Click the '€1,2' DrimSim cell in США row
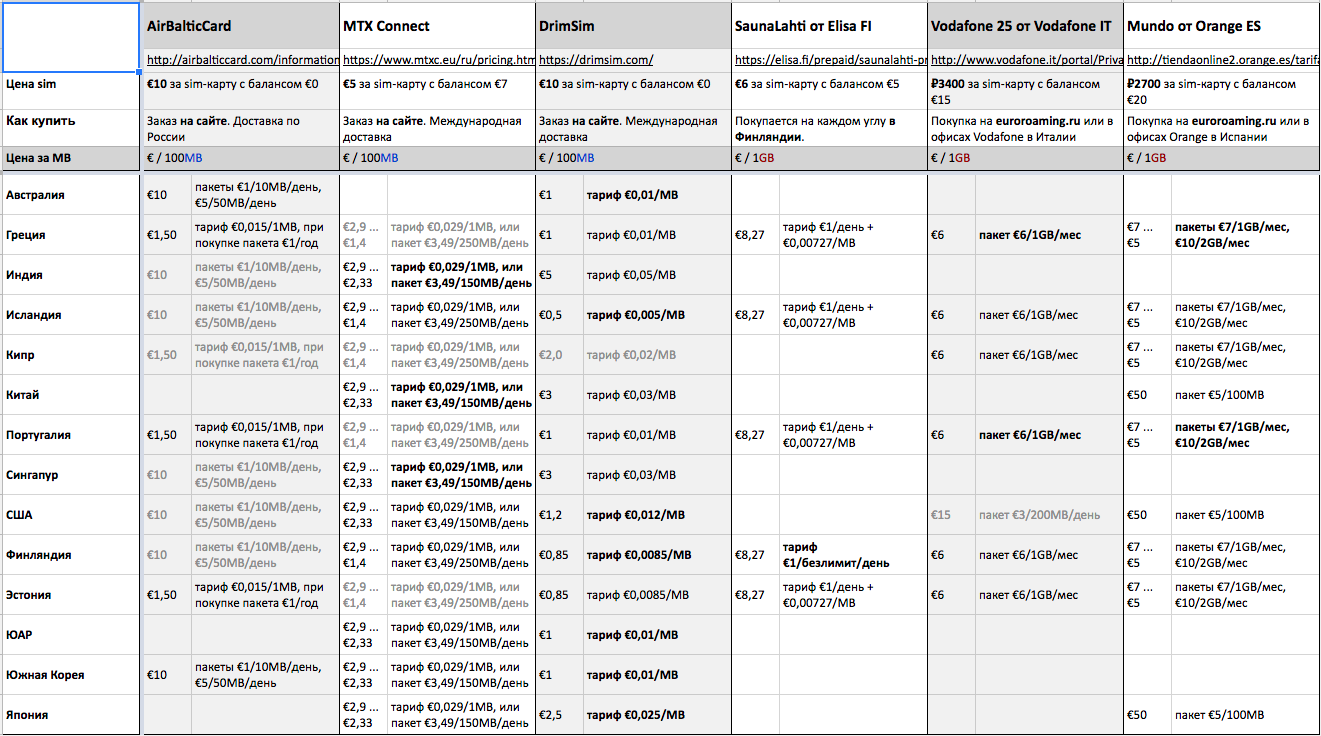The height and width of the screenshot is (736, 1321). point(560,515)
